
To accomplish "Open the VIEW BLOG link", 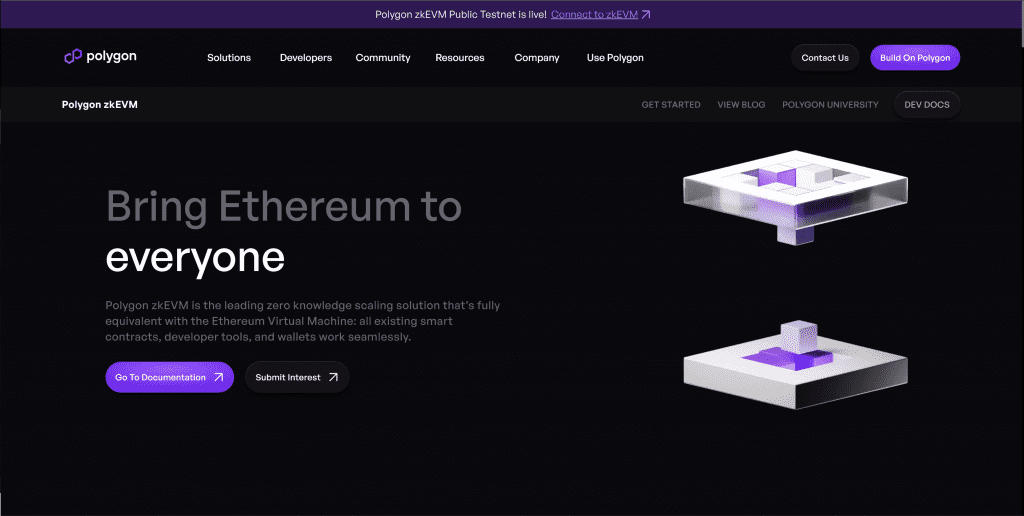I will pos(741,105).
